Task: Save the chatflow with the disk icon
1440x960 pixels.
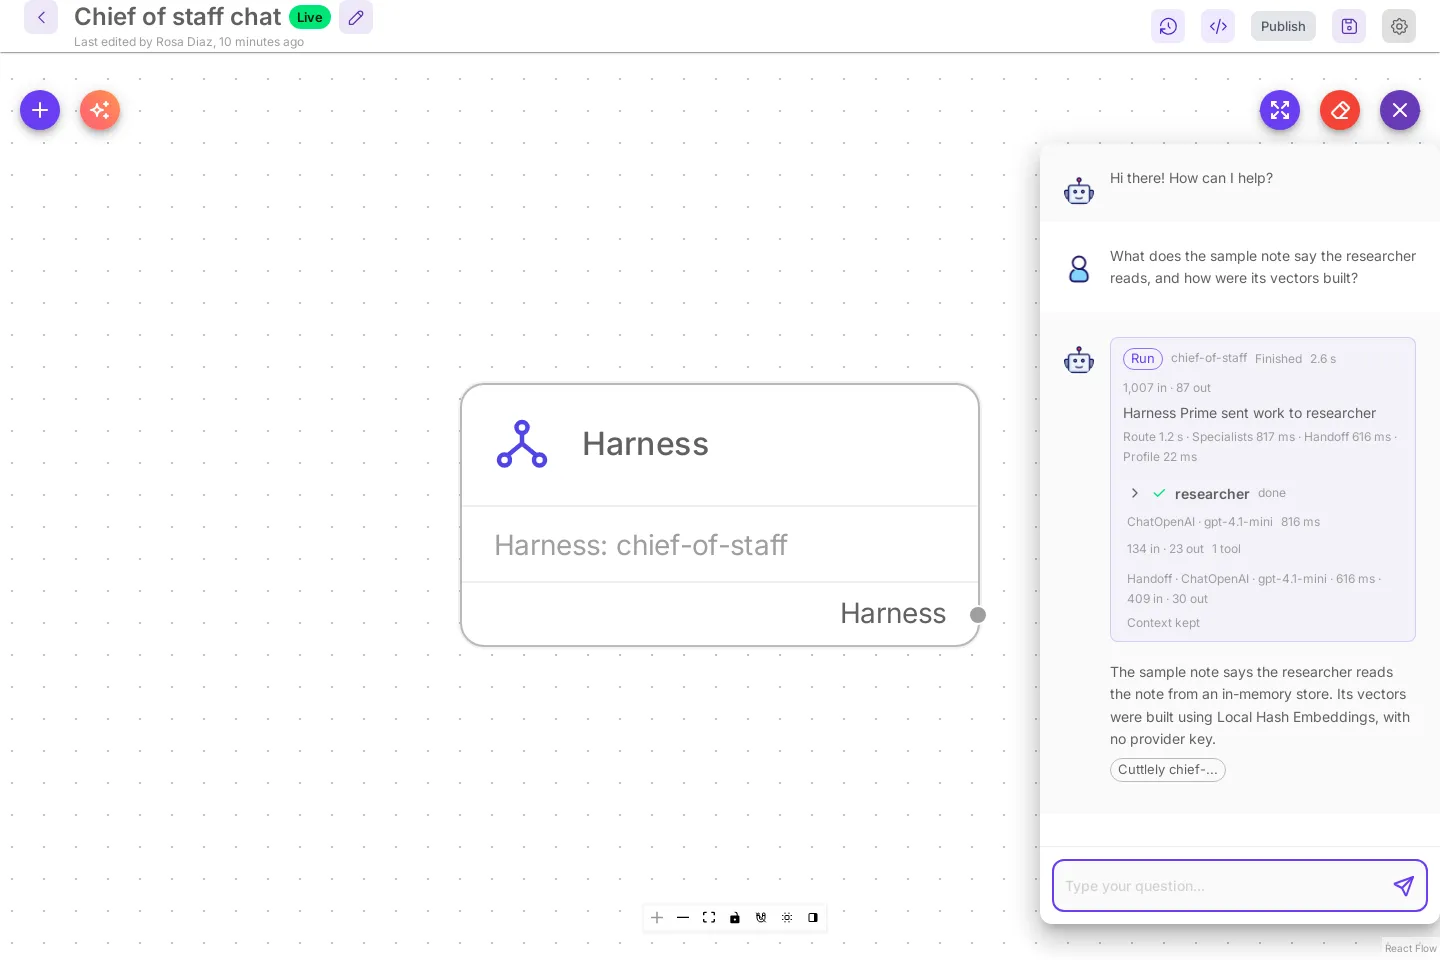Action: 1349,26
